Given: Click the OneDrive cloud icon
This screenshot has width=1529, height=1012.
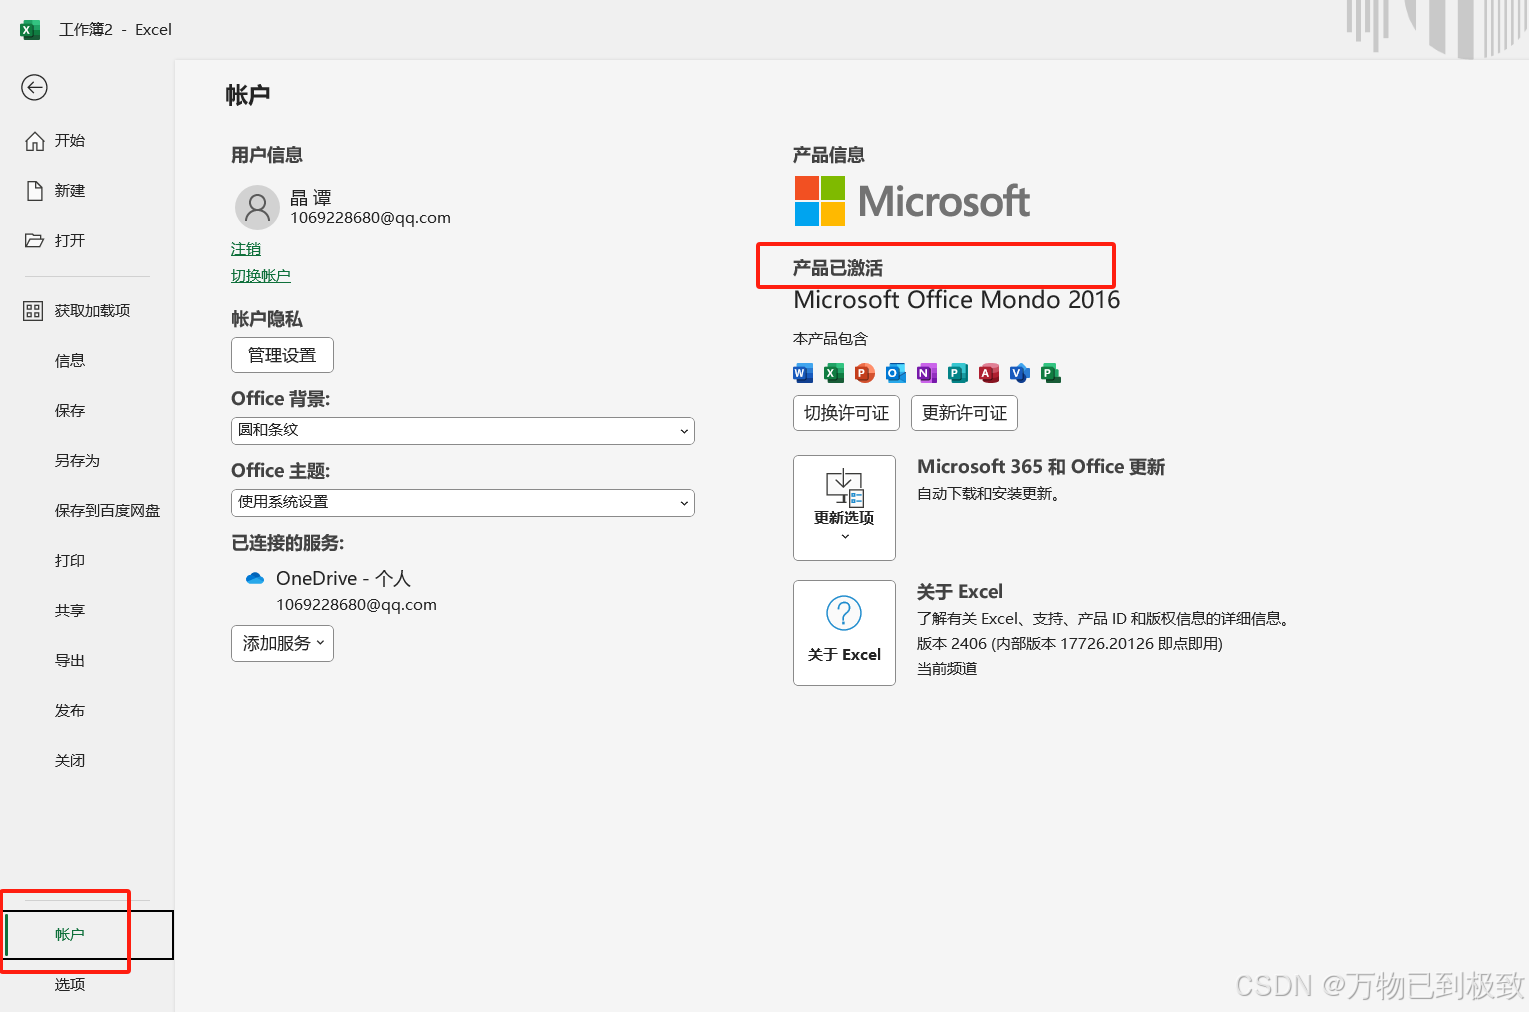Looking at the screenshot, I should [255, 579].
